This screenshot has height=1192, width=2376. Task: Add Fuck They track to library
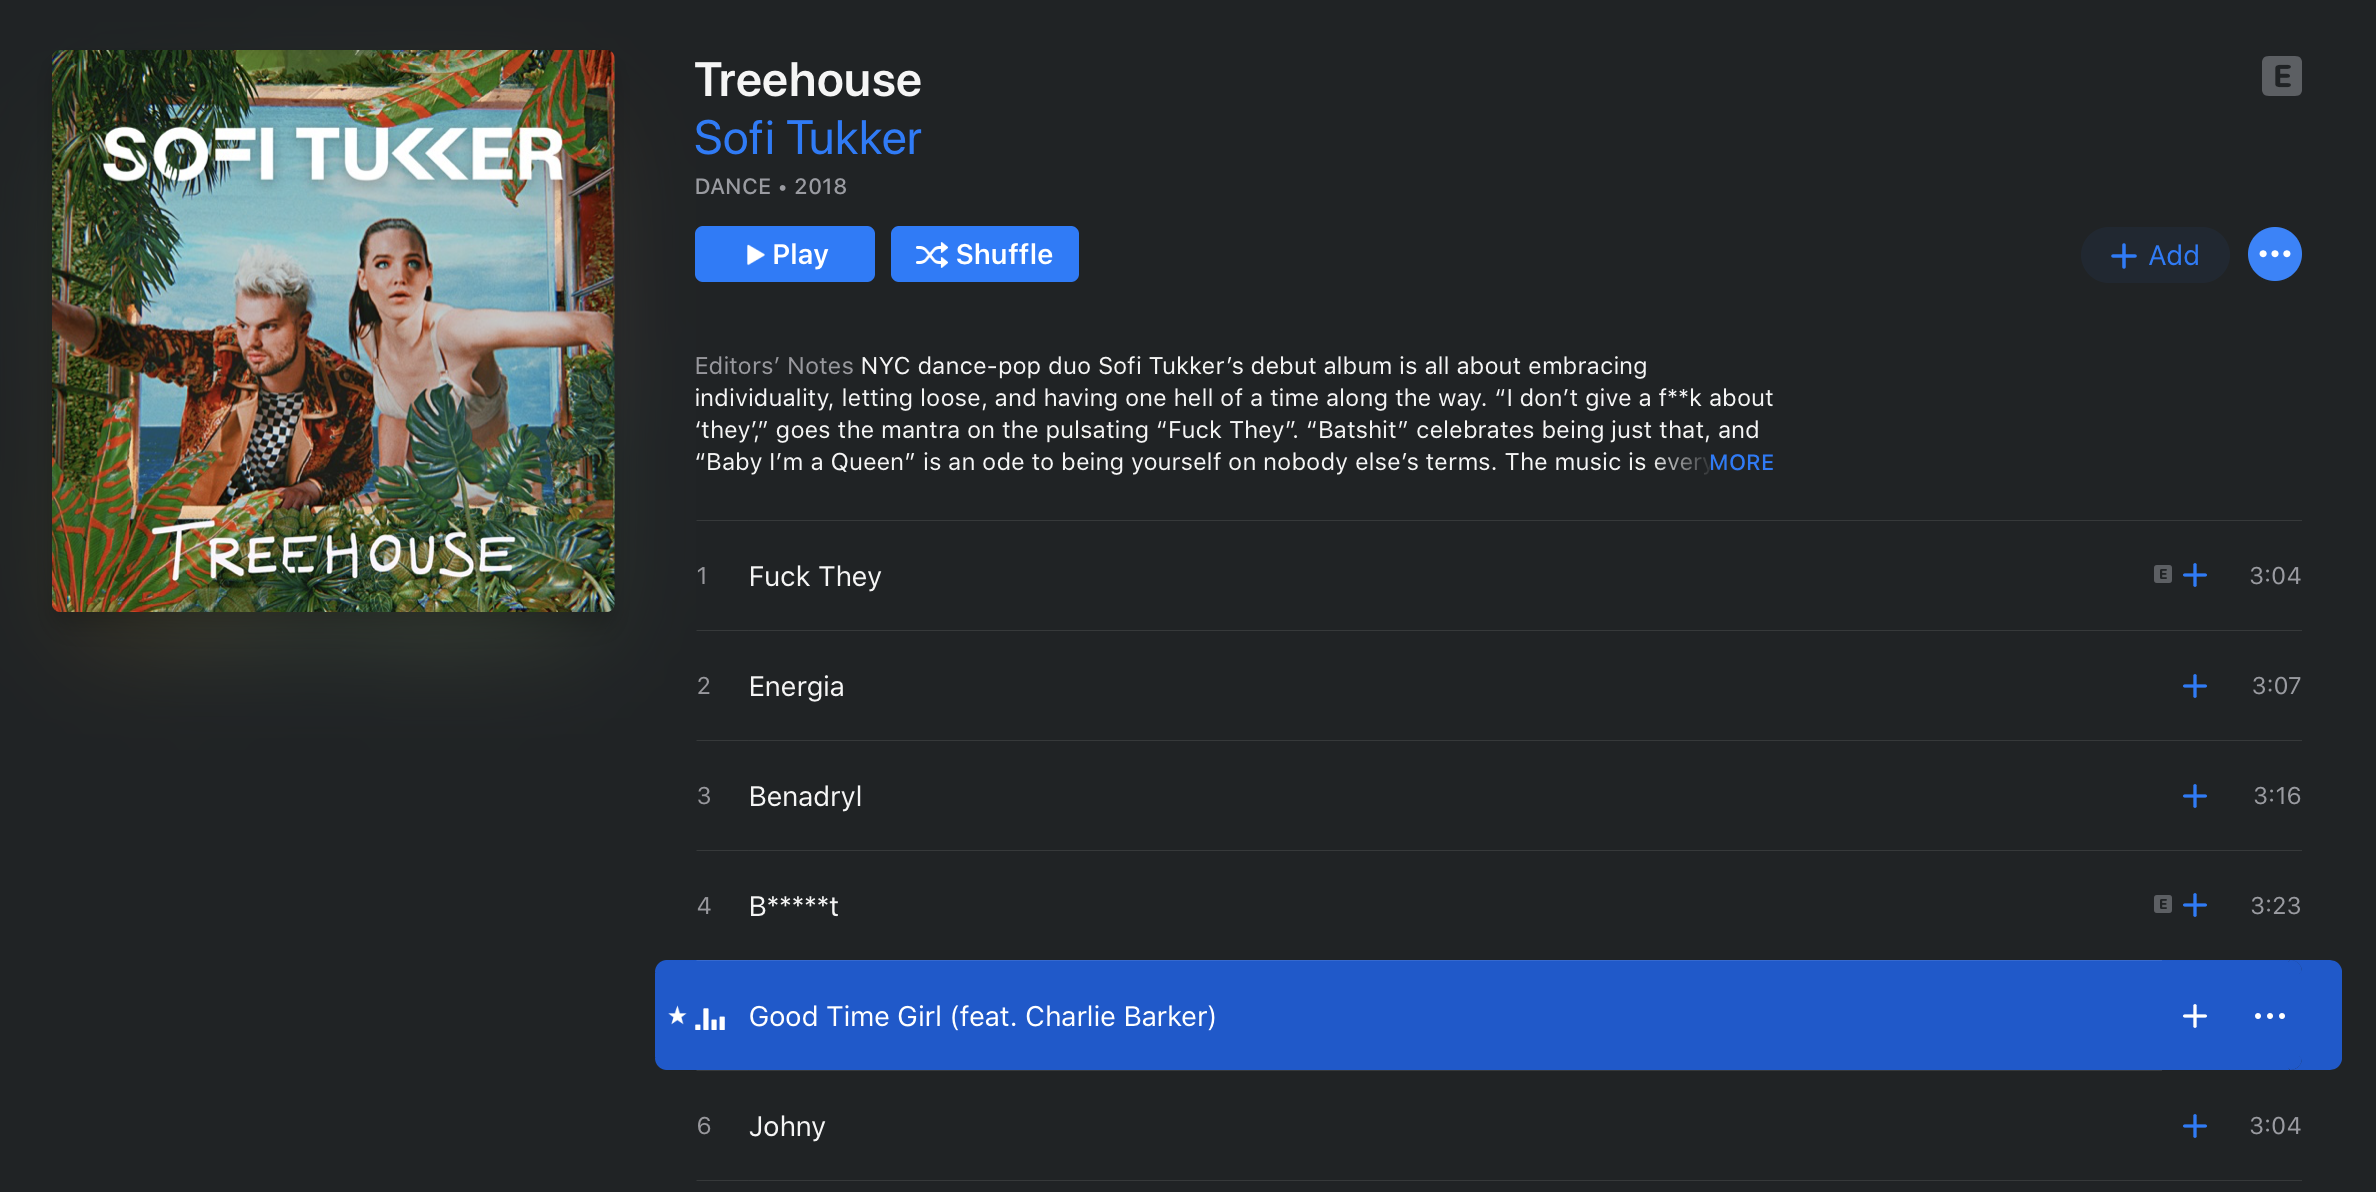tap(2195, 575)
